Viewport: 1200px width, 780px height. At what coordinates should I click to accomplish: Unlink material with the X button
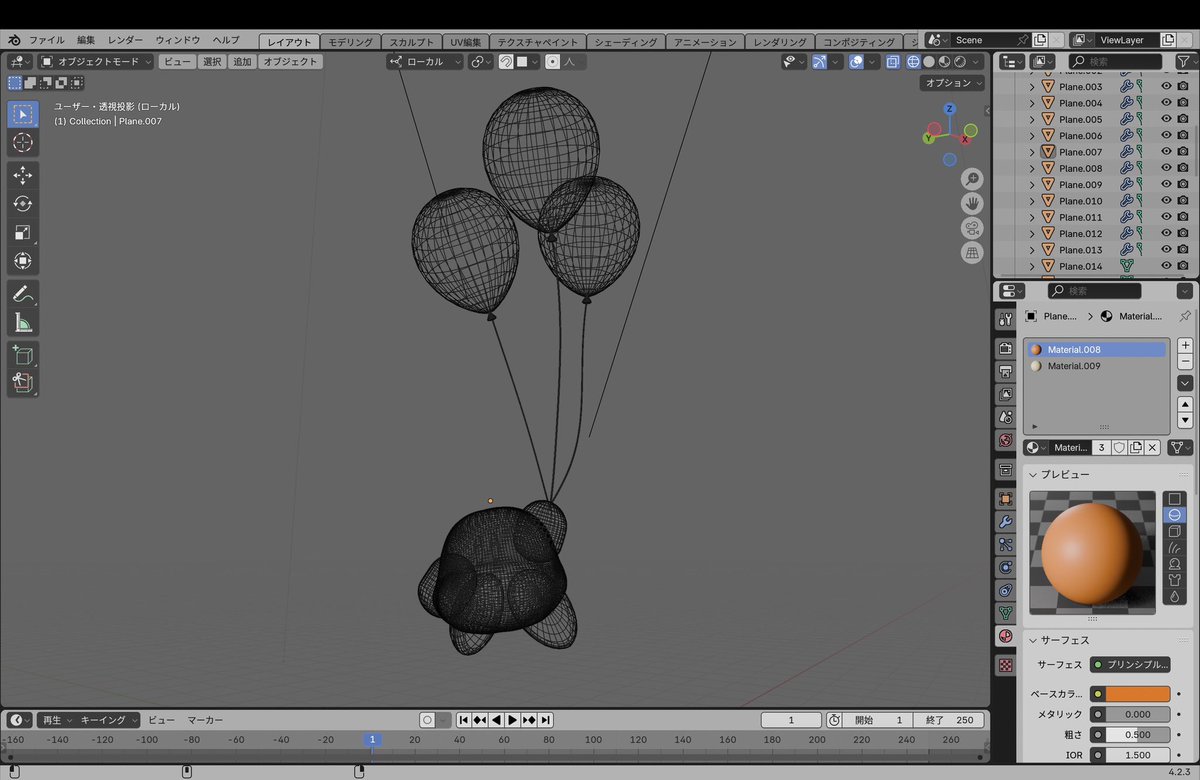pyautogui.click(x=1152, y=448)
